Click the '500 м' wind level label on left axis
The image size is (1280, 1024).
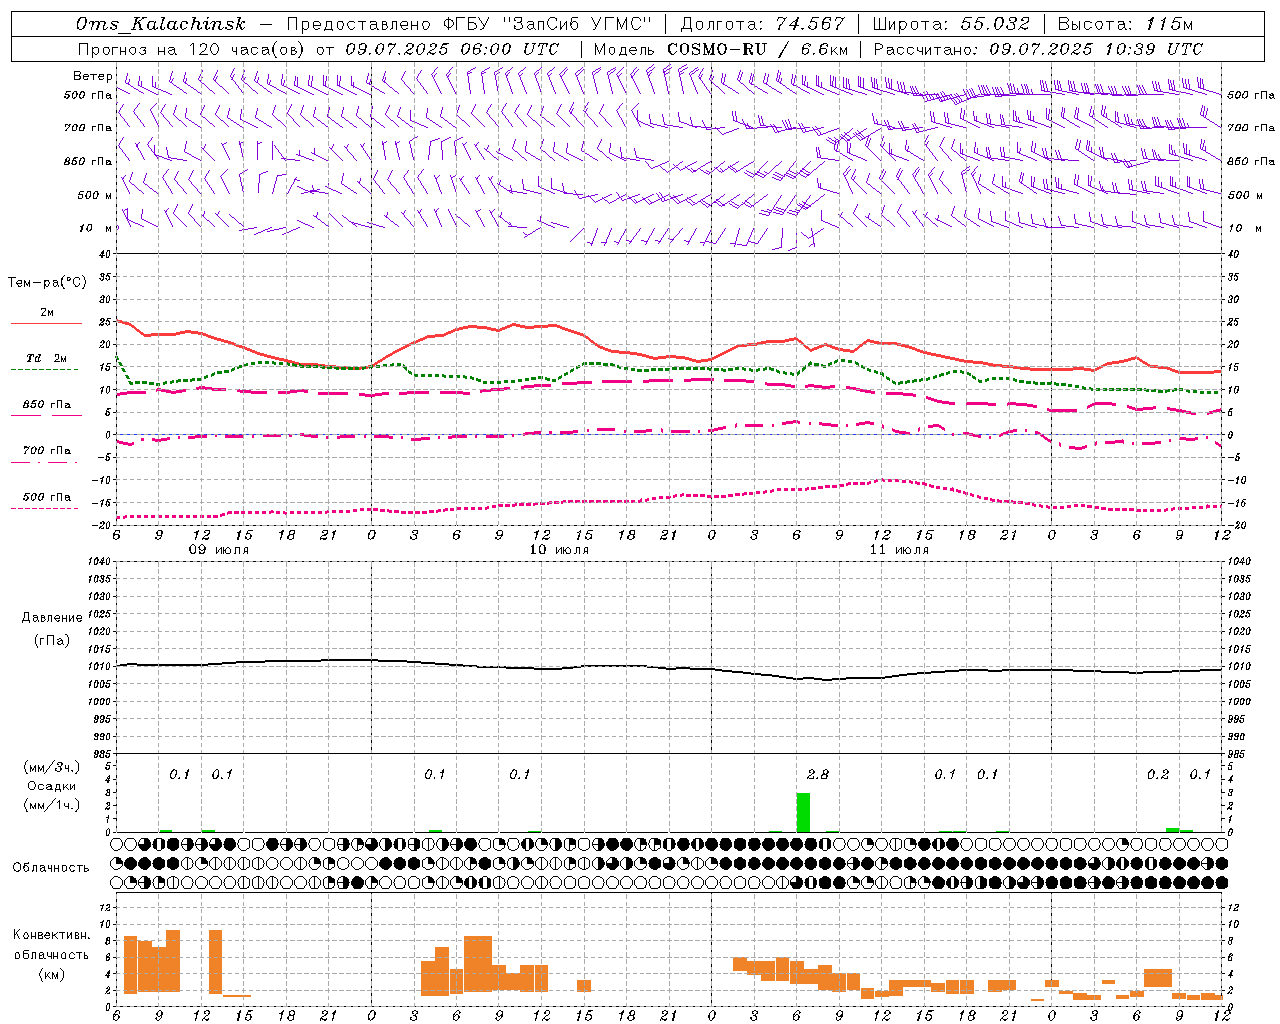[x=95, y=195]
